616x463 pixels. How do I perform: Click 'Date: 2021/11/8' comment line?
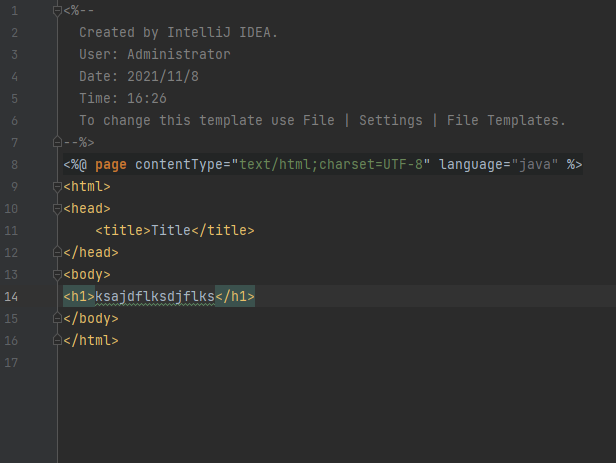pos(139,76)
